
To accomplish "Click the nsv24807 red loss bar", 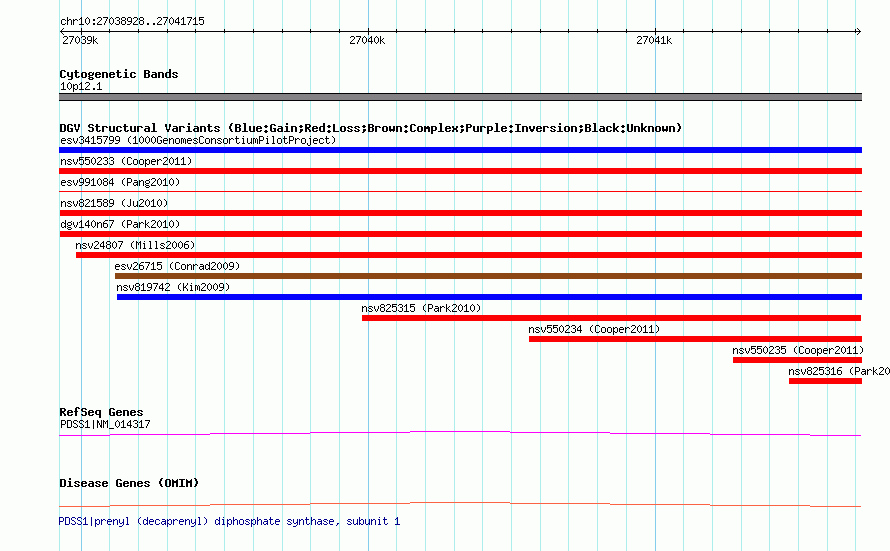I will (x=469, y=255).
